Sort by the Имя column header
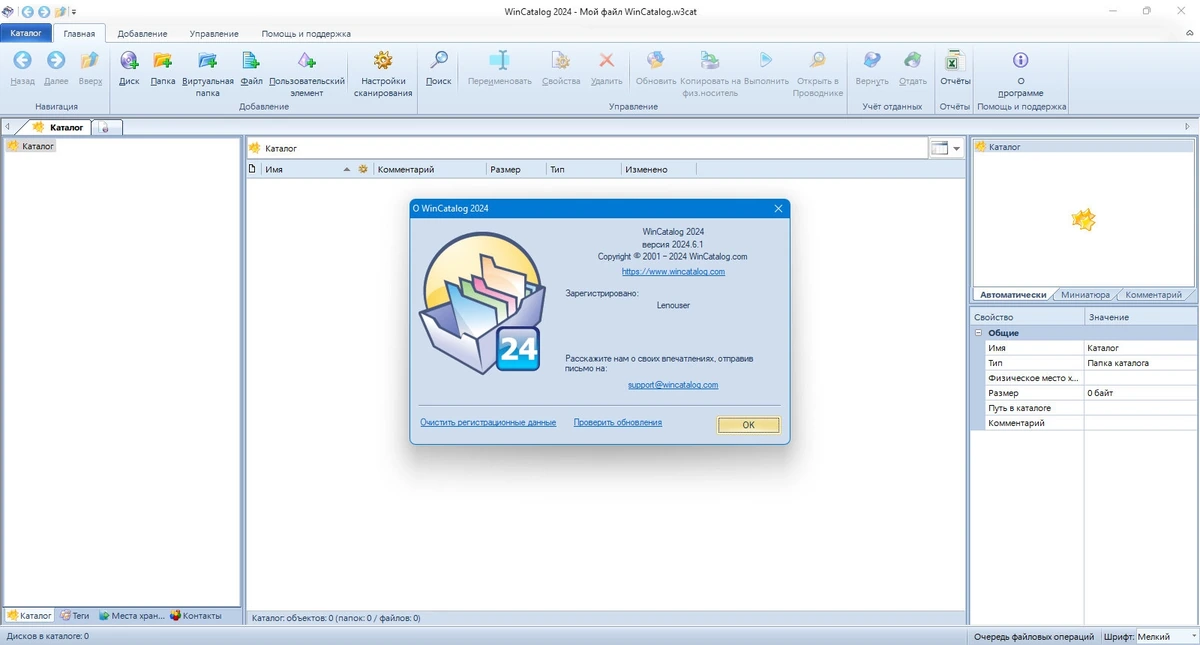Screen dimensions: 1200x645 [x=307, y=169]
